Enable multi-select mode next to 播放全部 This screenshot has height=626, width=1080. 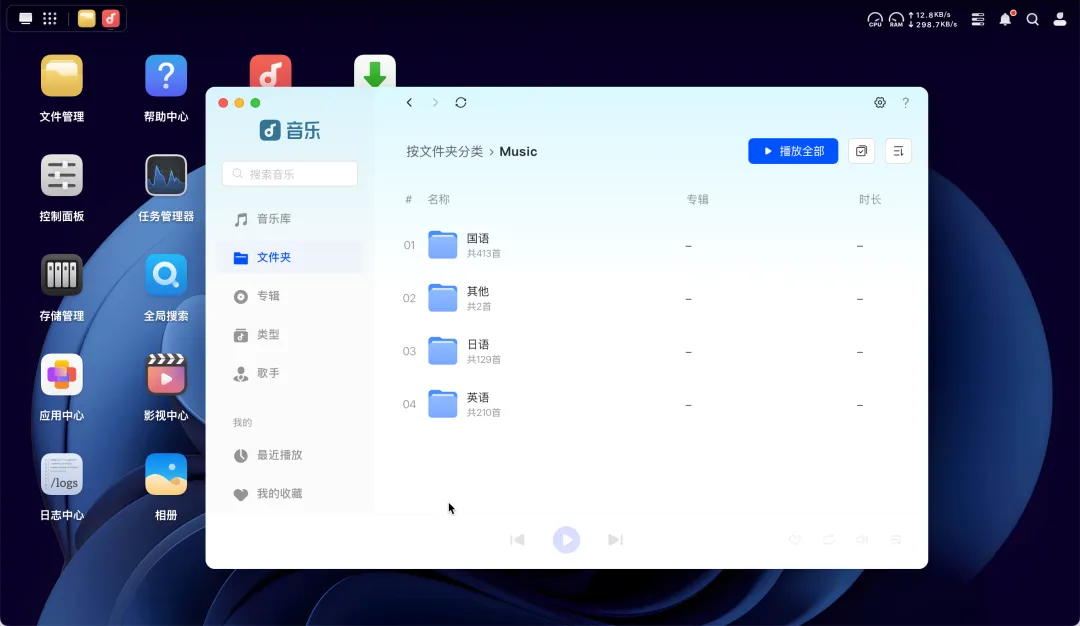tap(861, 152)
